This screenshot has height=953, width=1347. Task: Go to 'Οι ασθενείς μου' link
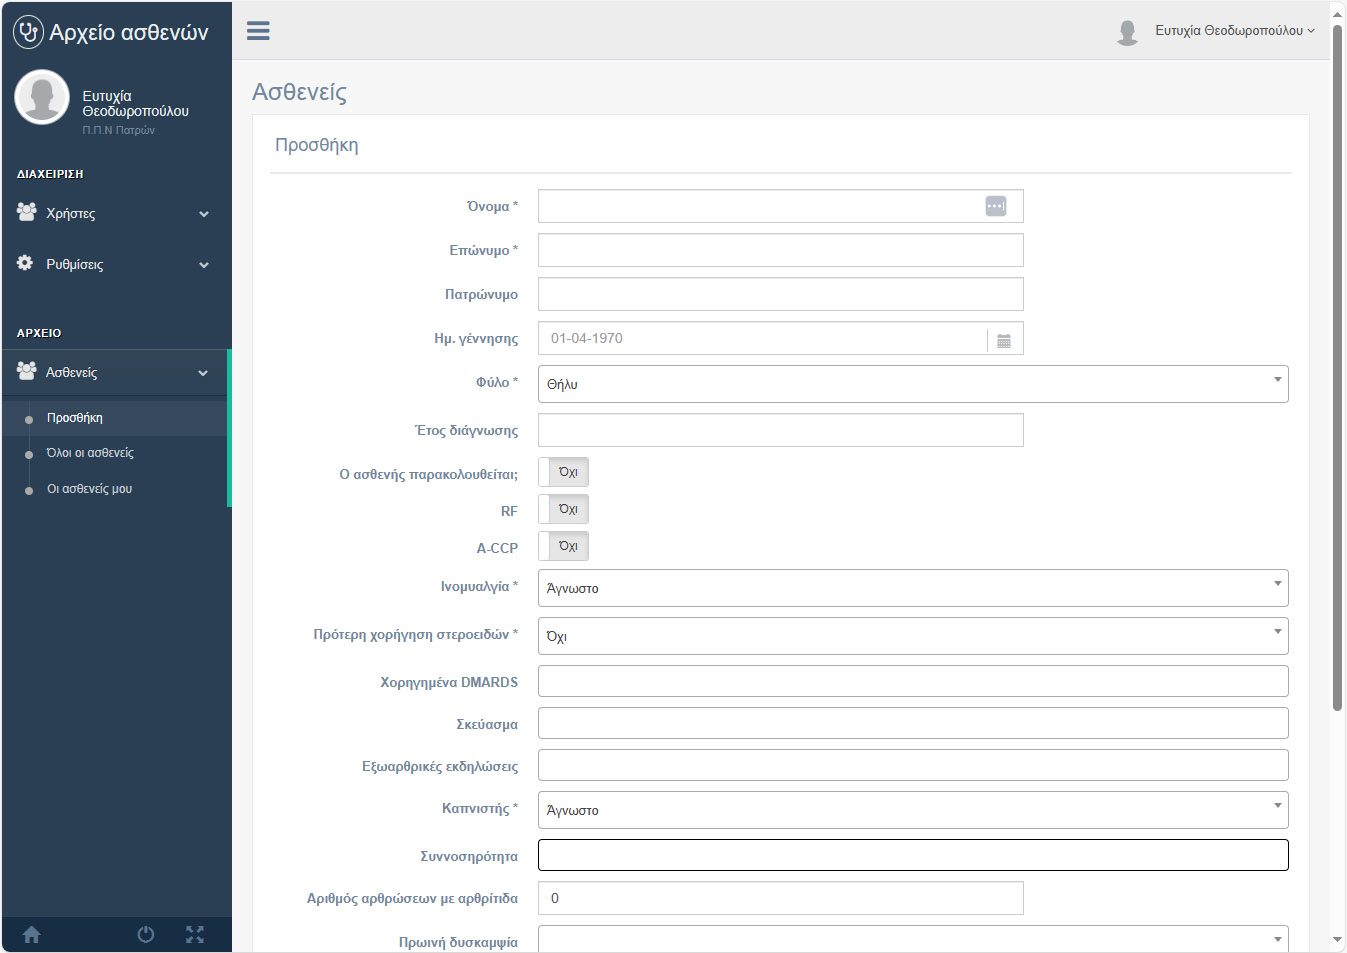[x=89, y=489]
